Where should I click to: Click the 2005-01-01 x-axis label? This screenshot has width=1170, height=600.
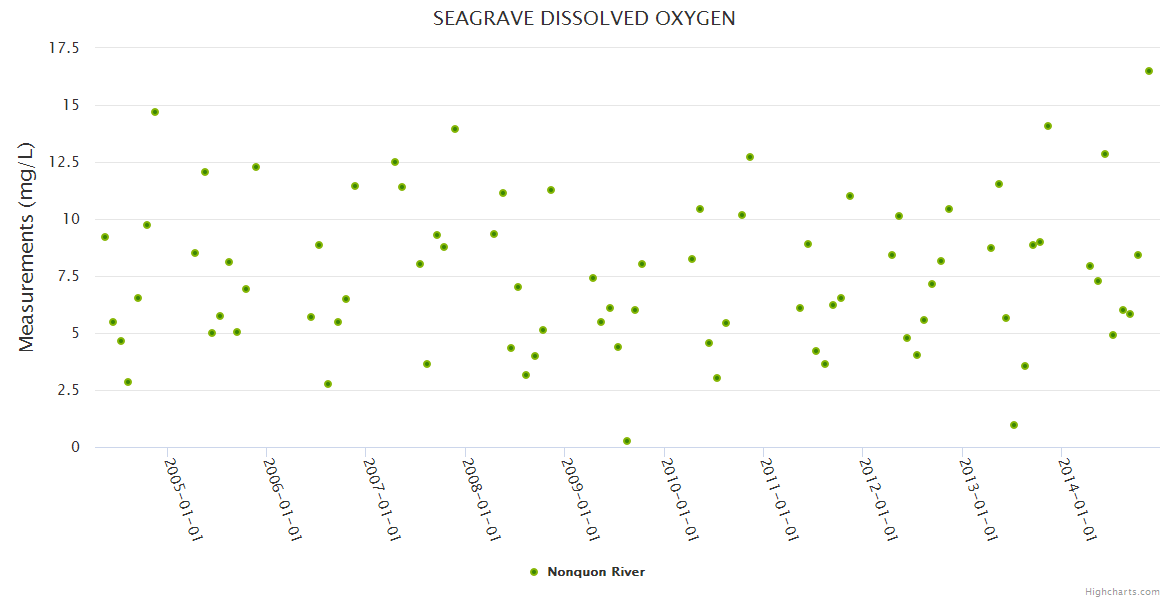click(183, 500)
